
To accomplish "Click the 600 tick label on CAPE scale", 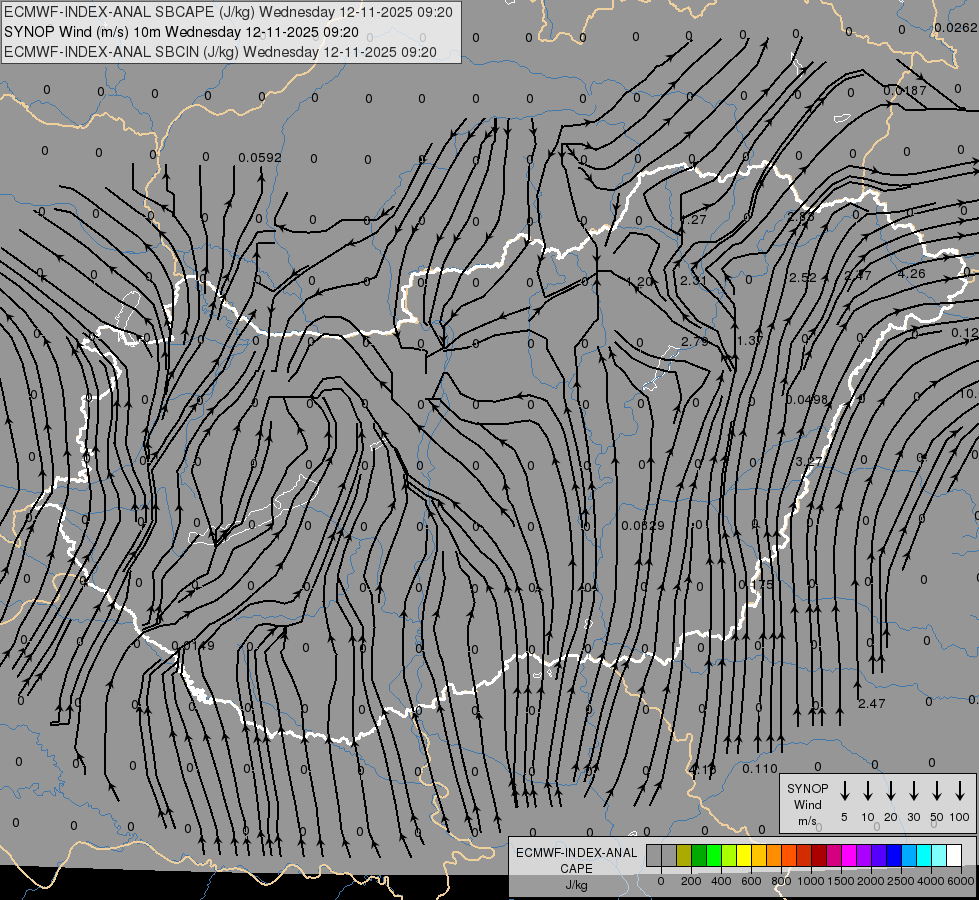I will 751,881.
